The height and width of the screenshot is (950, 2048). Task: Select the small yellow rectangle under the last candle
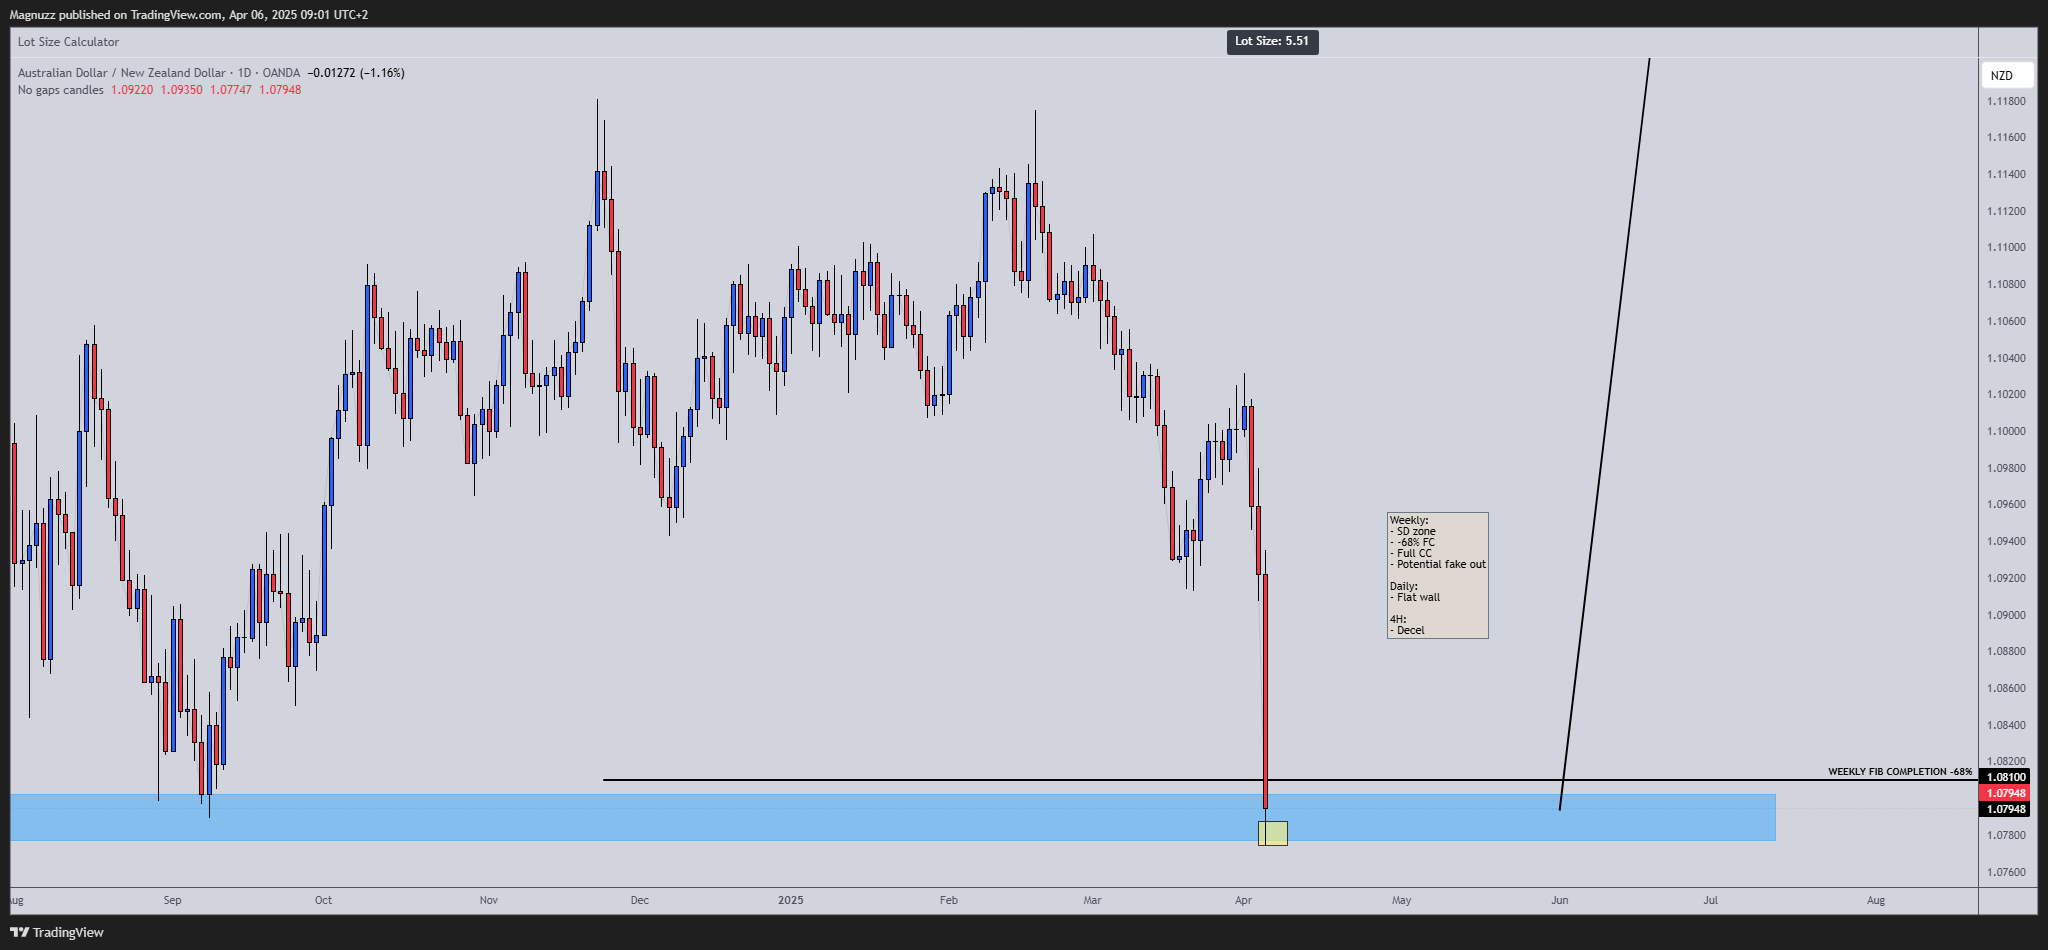click(1273, 833)
